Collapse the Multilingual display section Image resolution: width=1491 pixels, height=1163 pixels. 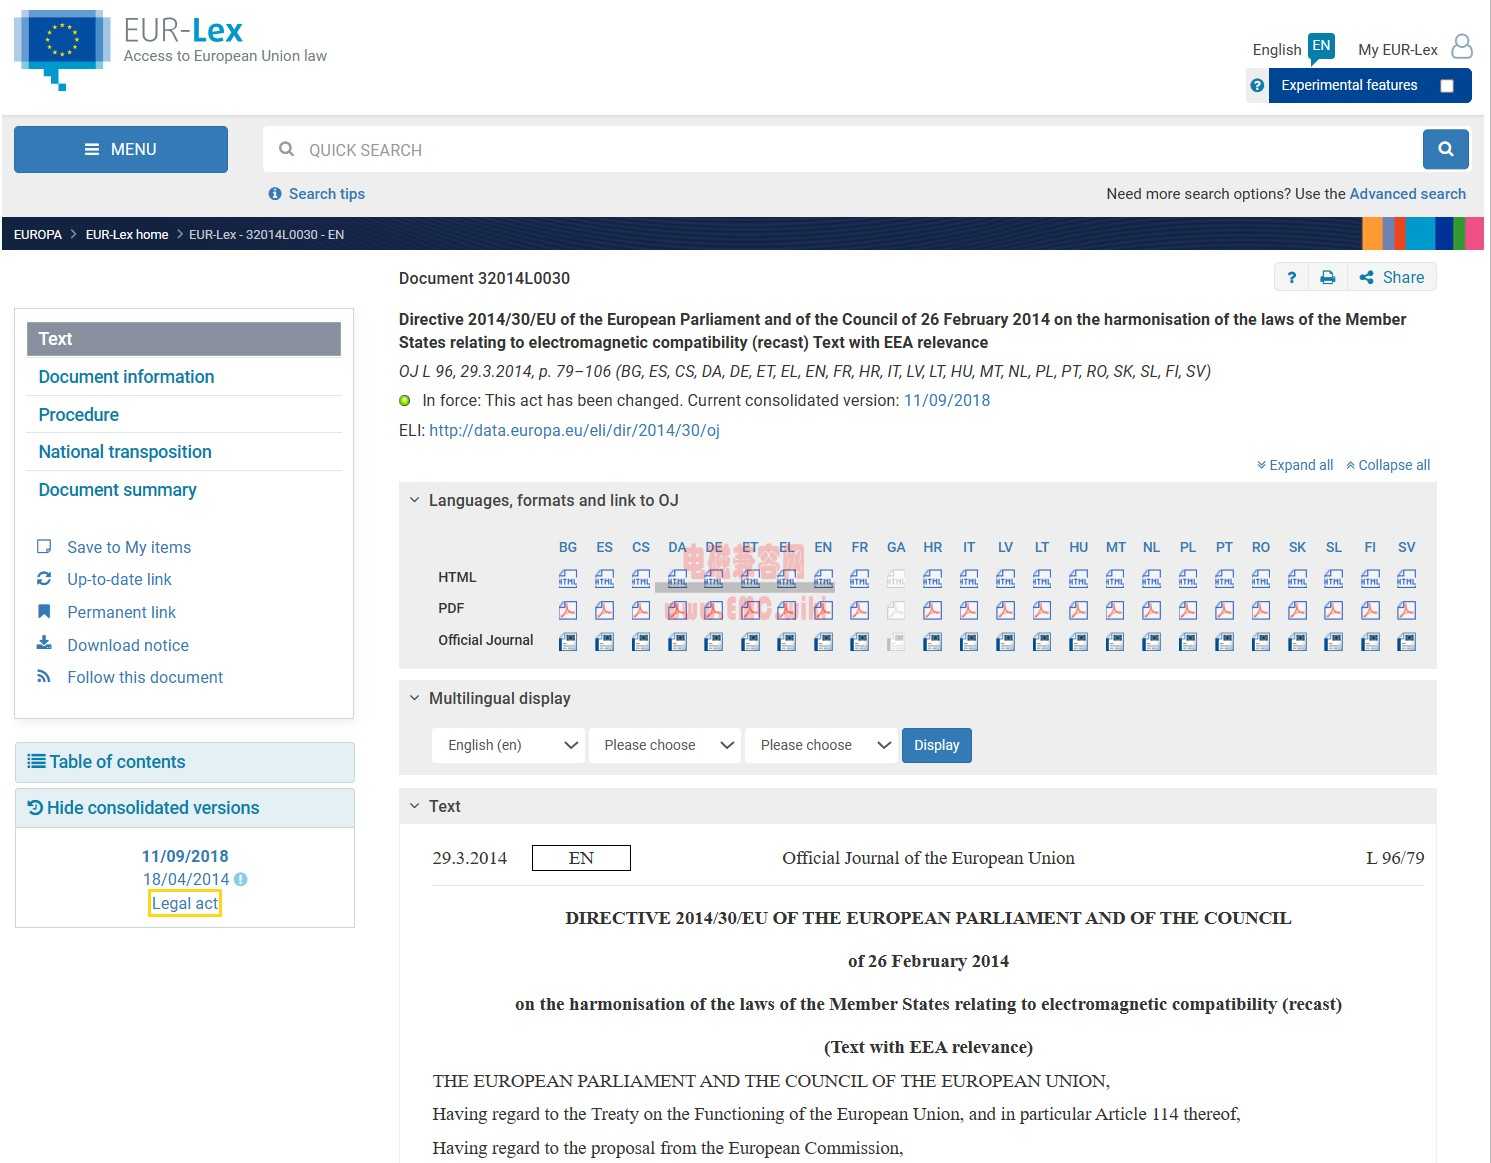pos(415,698)
